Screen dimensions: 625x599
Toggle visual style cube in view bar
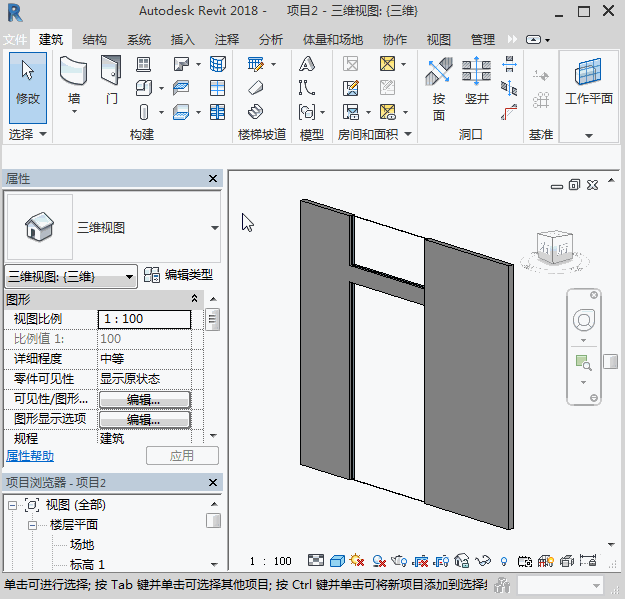pyautogui.click(x=337, y=561)
